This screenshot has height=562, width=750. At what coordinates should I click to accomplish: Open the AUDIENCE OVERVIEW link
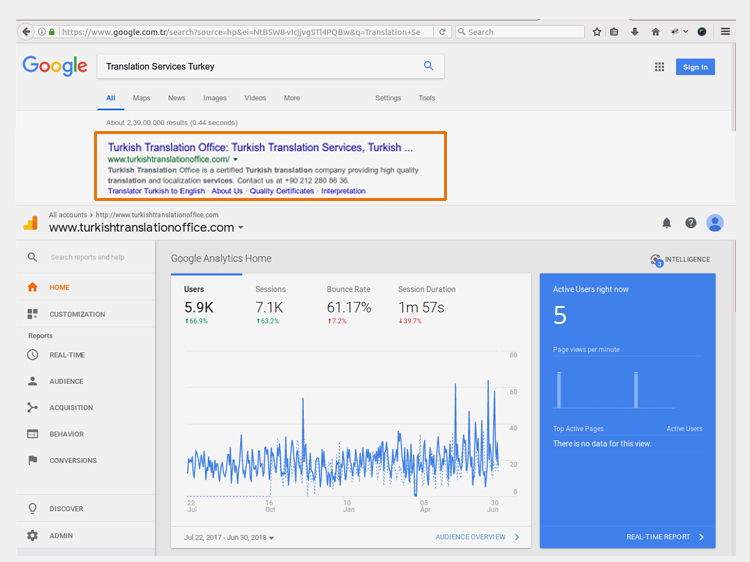(477, 537)
